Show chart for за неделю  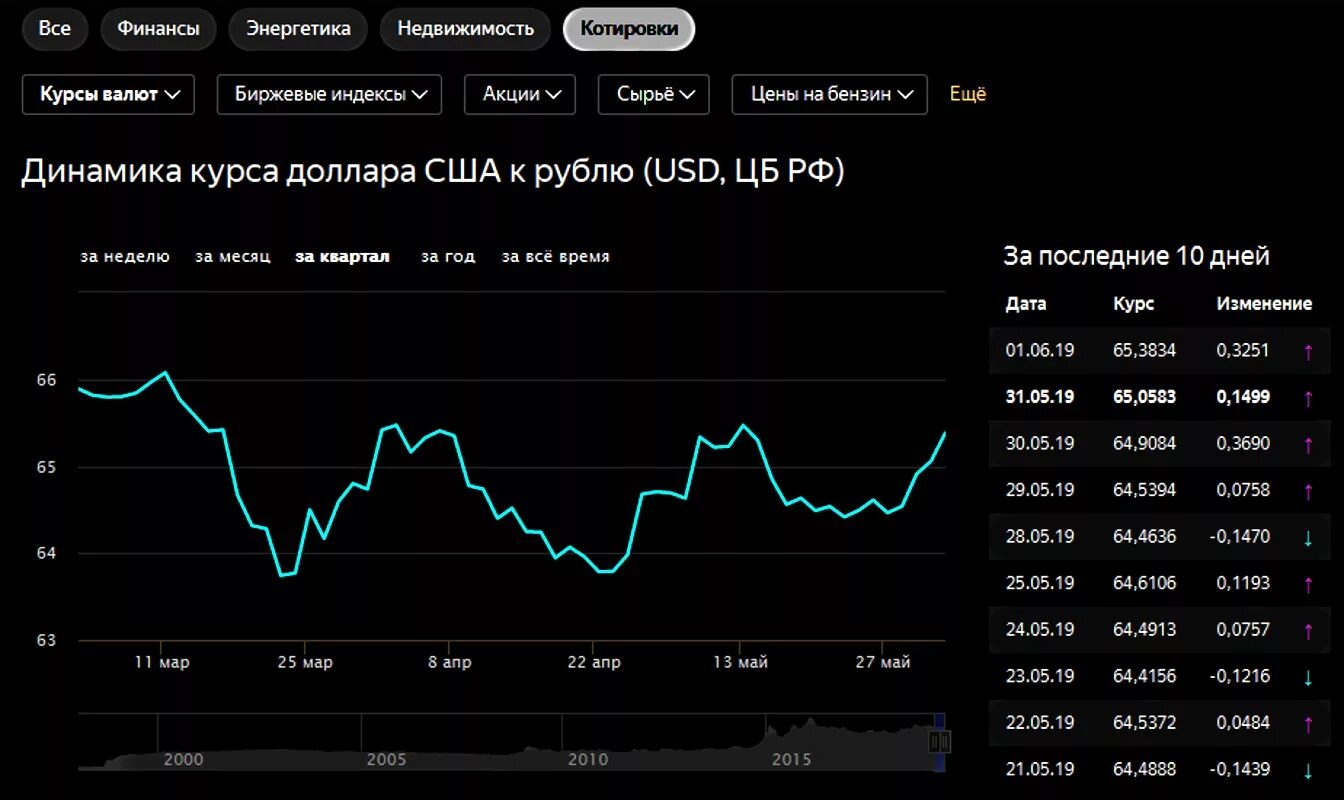click(125, 257)
